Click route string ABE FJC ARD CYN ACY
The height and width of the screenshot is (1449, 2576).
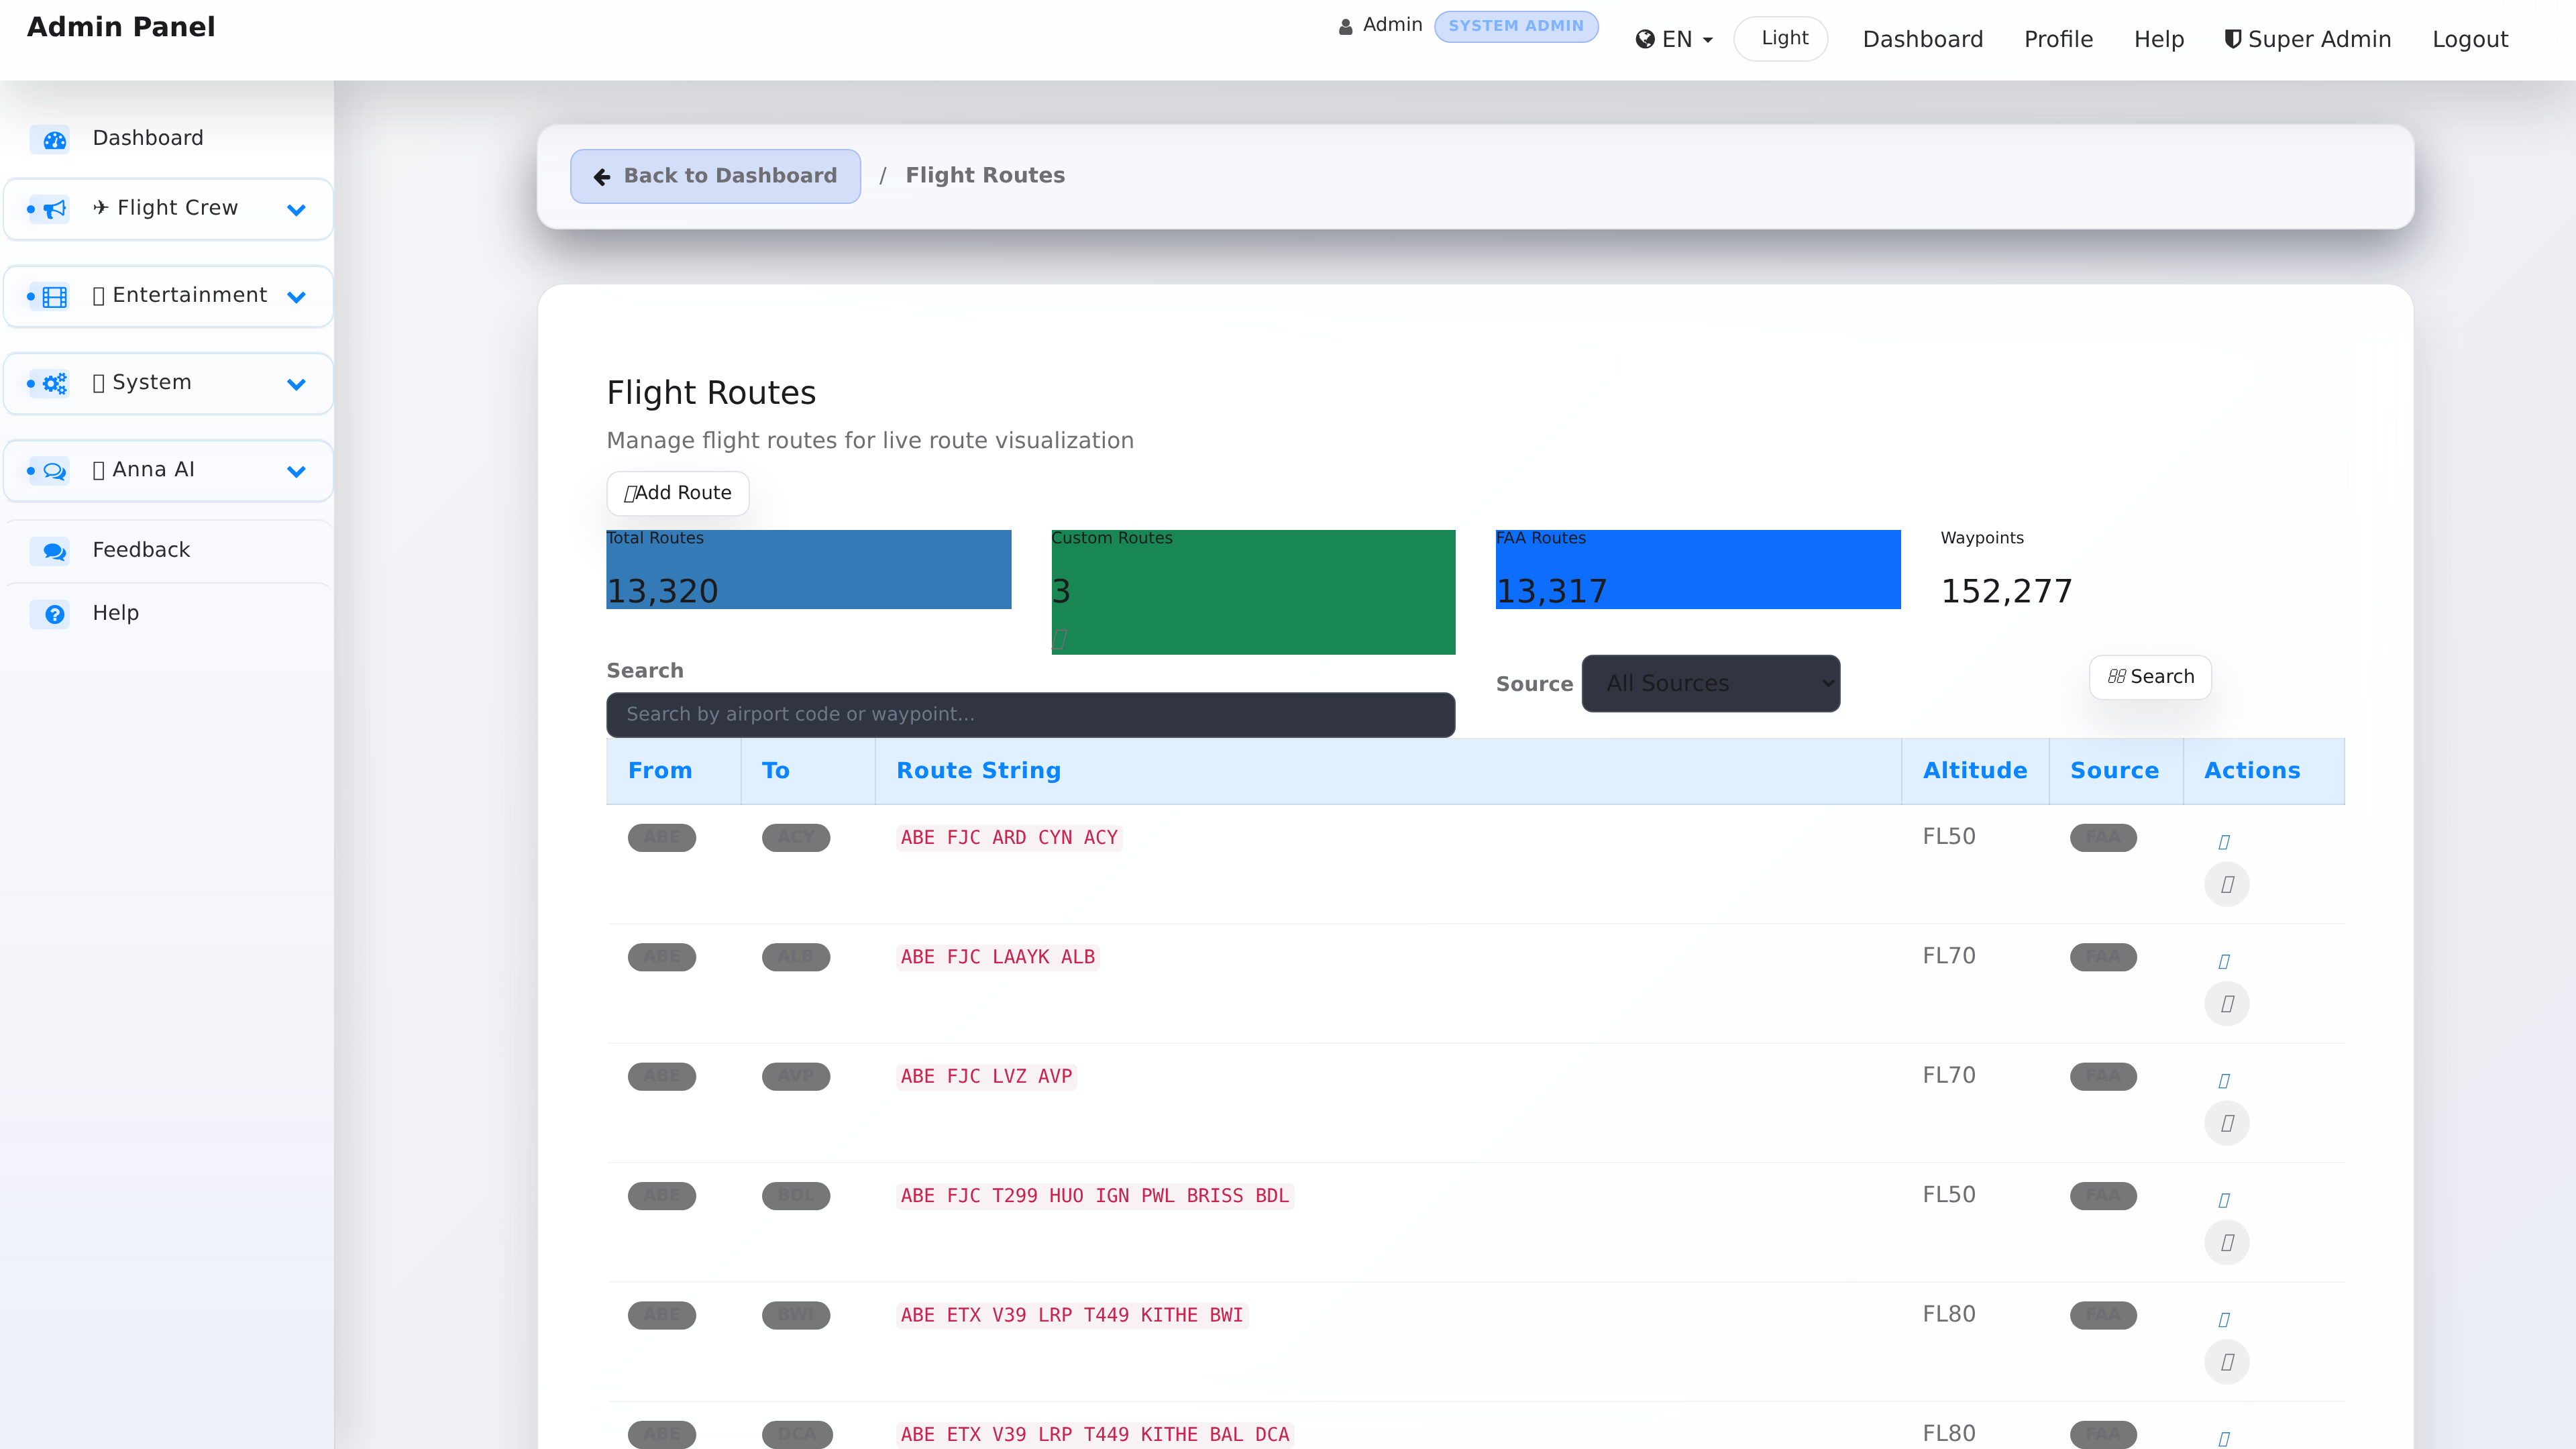1009,837
